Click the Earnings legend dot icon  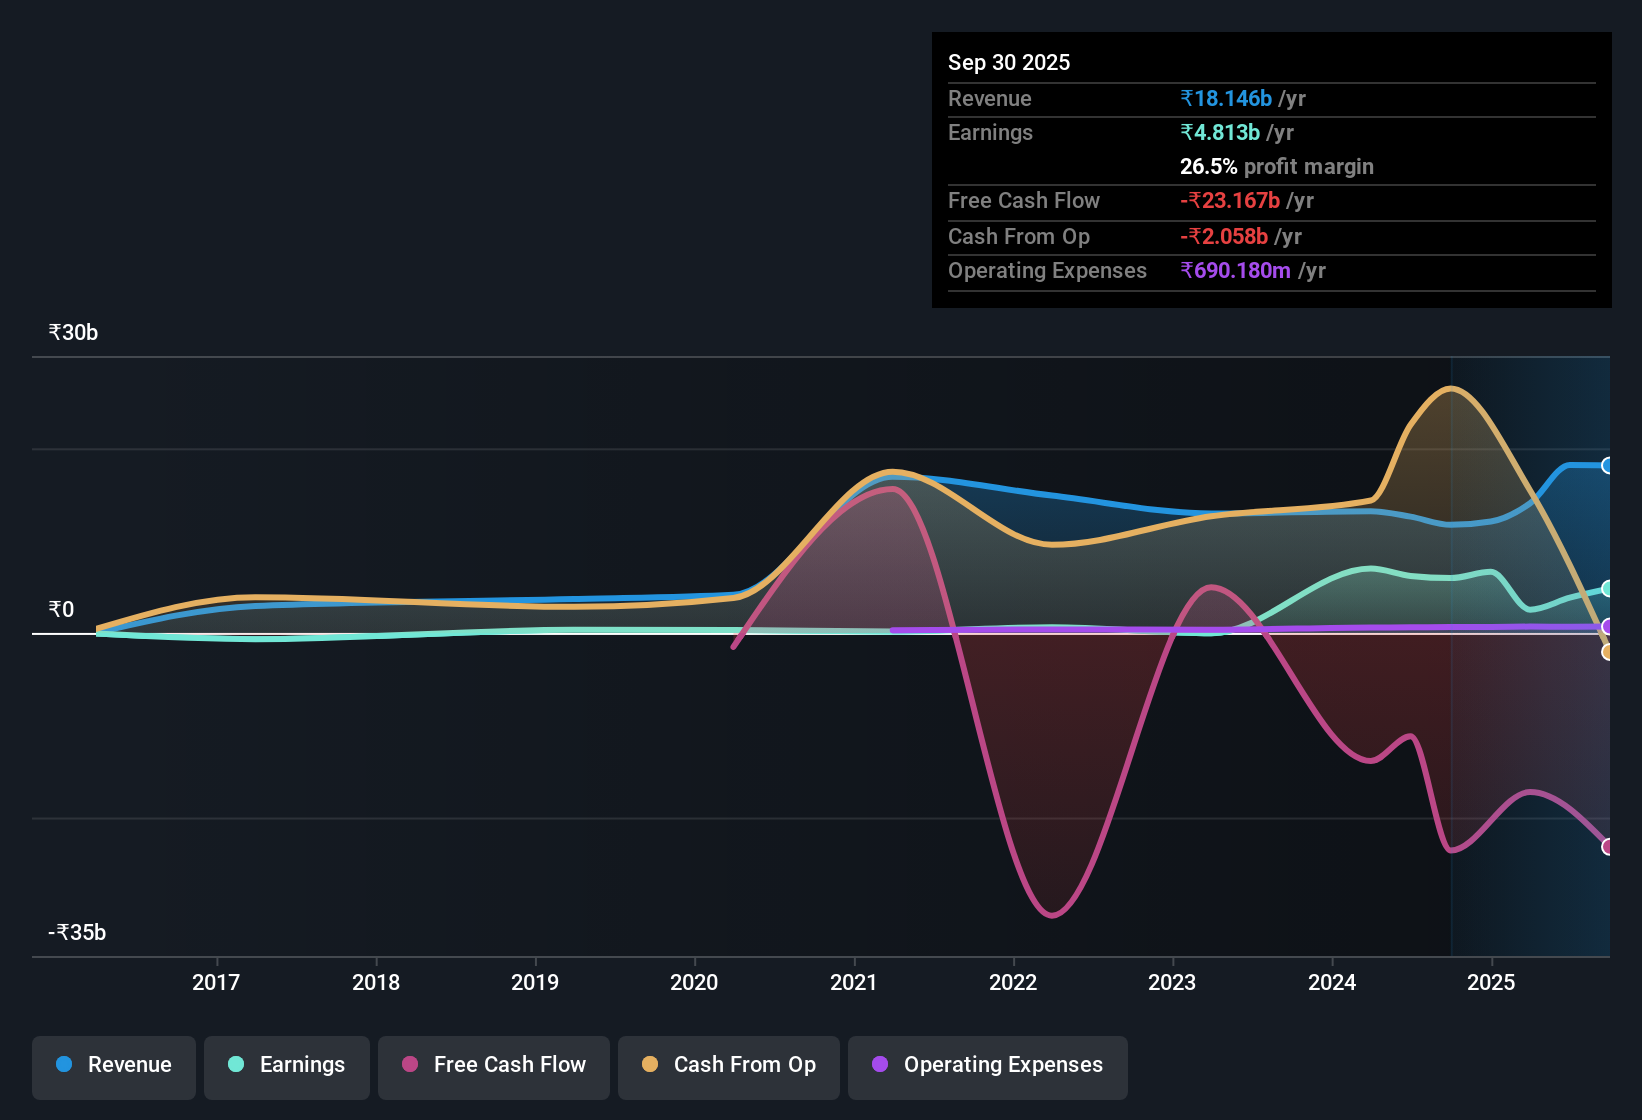(236, 1066)
